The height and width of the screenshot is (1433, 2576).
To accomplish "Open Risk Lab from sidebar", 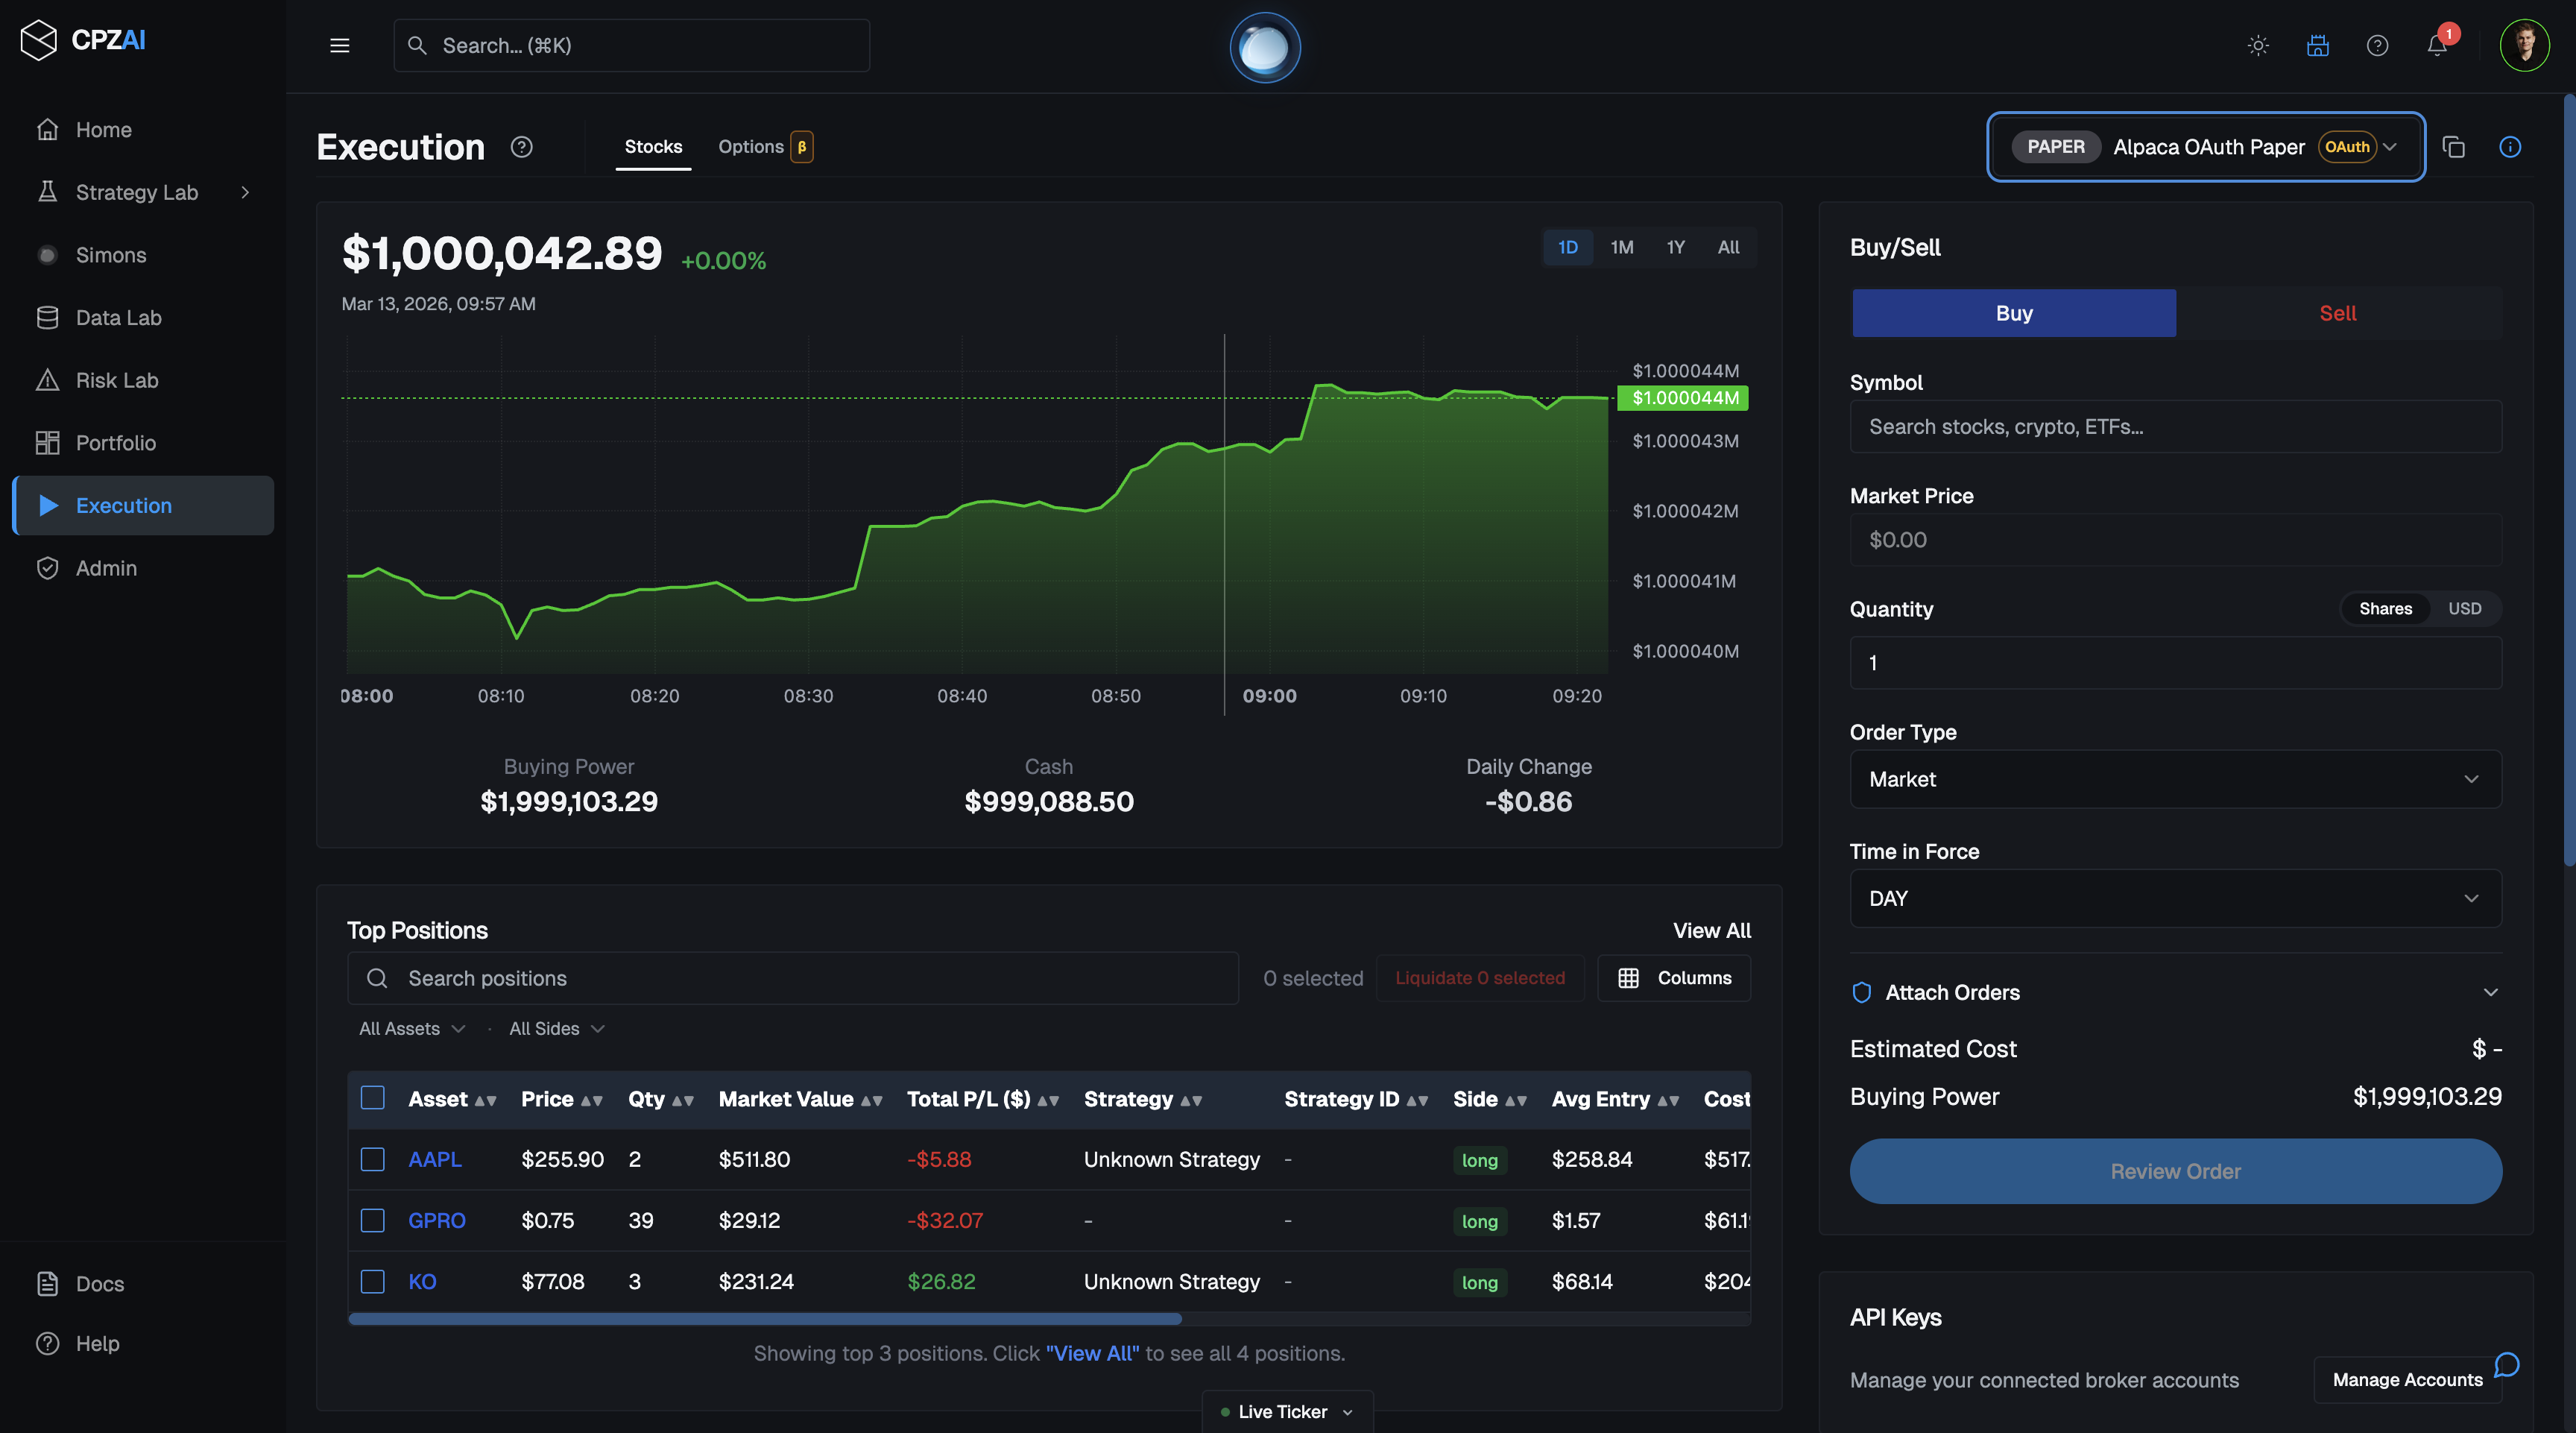I will [x=116, y=380].
